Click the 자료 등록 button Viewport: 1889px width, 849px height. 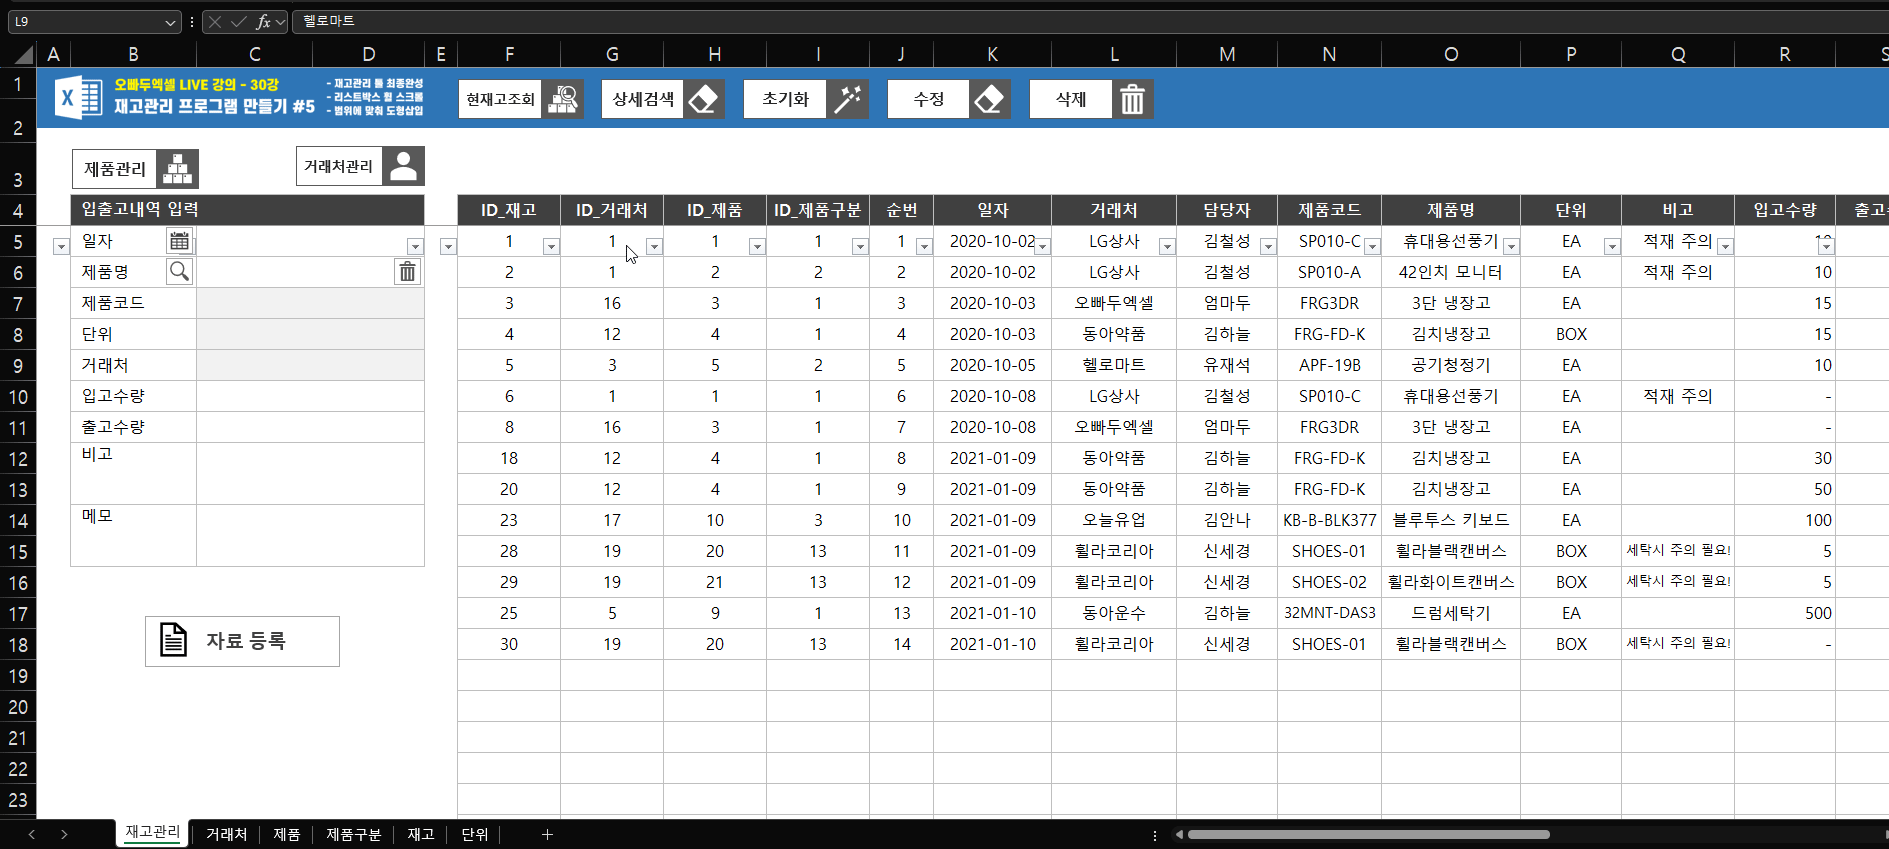click(x=242, y=641)
